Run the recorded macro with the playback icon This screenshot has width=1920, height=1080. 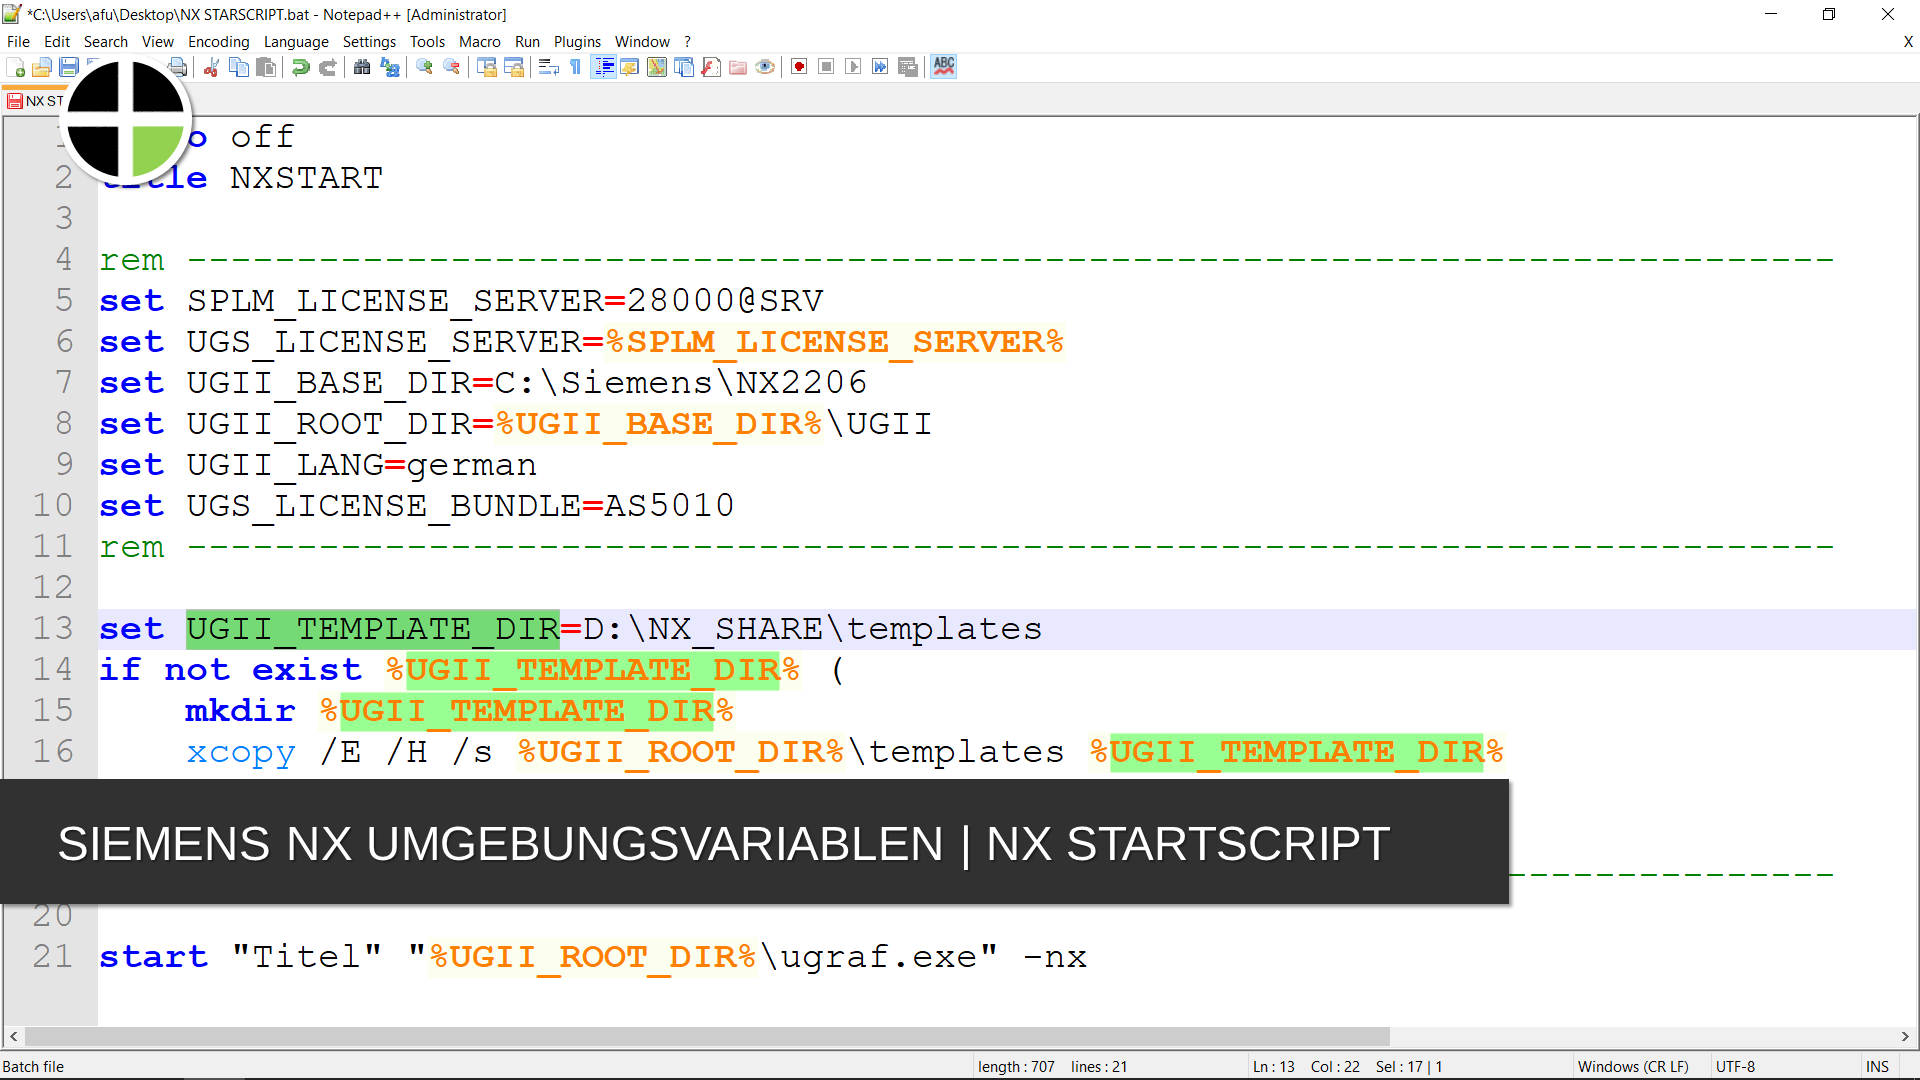(x=853, y=67)
